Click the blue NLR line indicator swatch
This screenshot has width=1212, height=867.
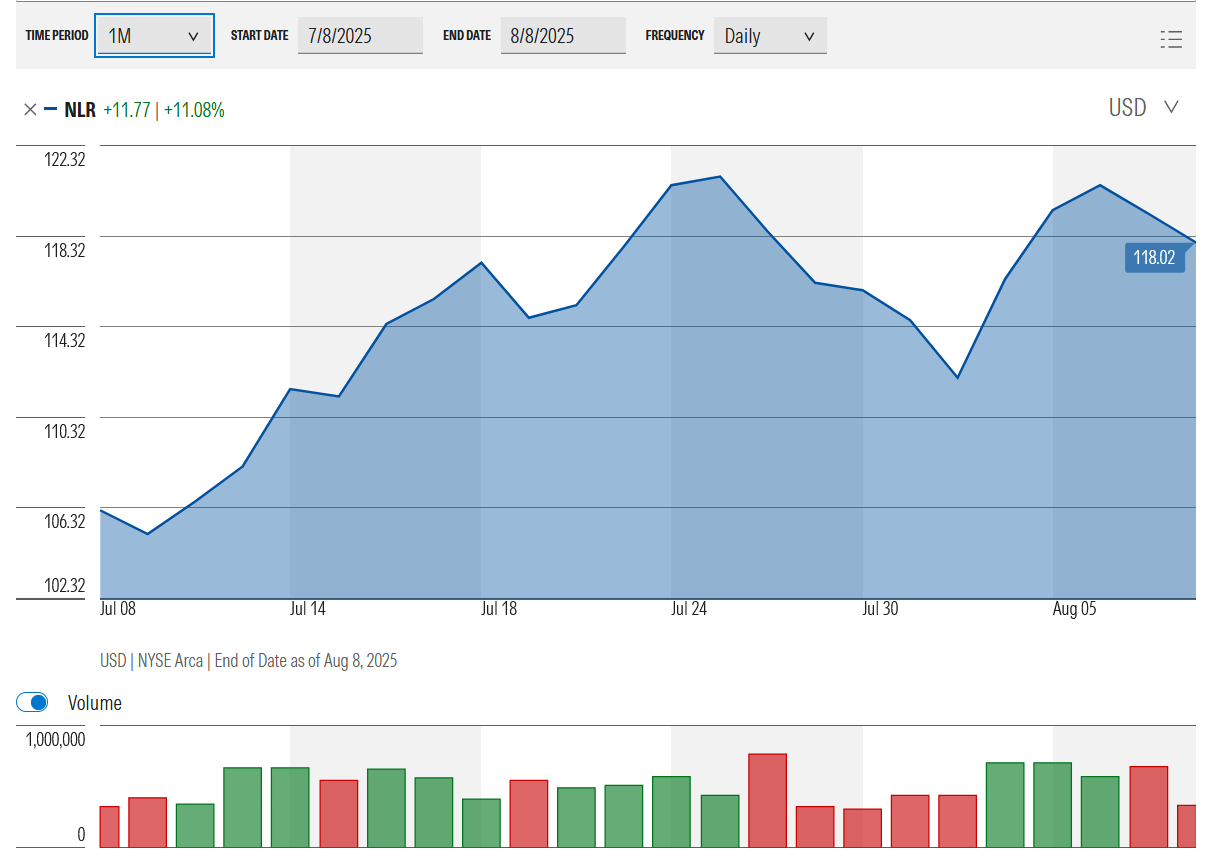coord(49,110)
